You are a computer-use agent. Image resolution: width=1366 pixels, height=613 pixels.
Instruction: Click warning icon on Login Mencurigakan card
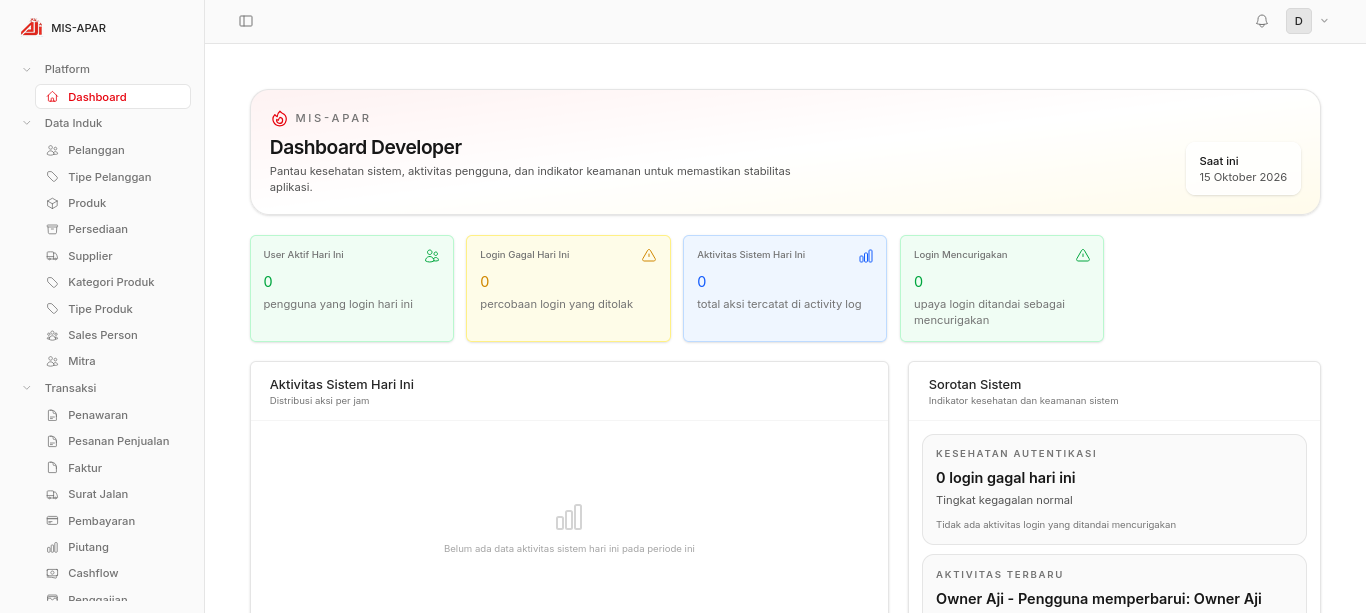[1083, 255]
